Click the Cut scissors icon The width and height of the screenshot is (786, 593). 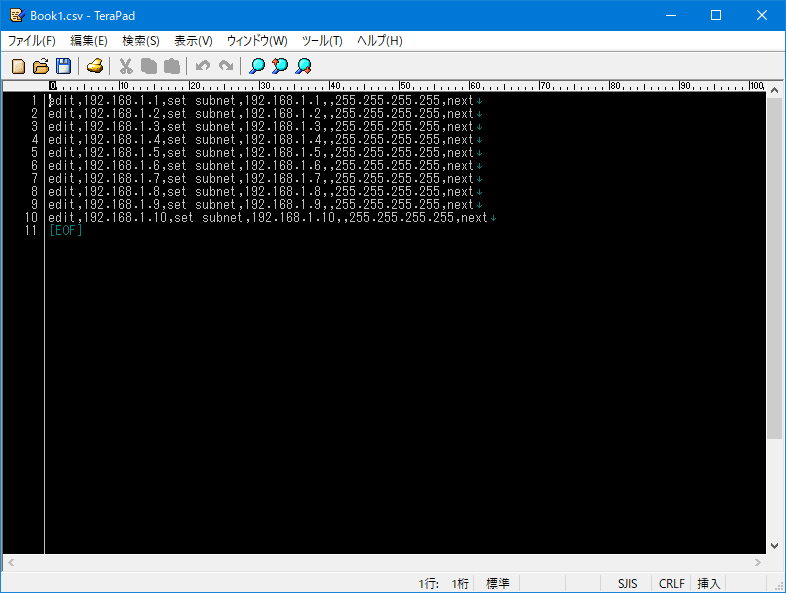[x=126, y=67]
